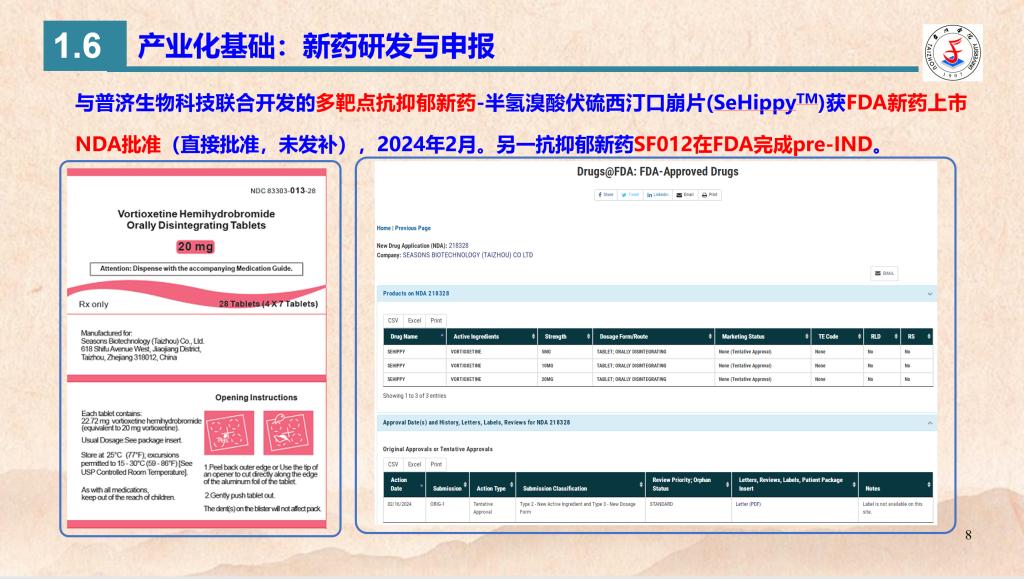Sort by 'Letters, Reviews, Labels, Patient Package Insert' header

point(795,484)
